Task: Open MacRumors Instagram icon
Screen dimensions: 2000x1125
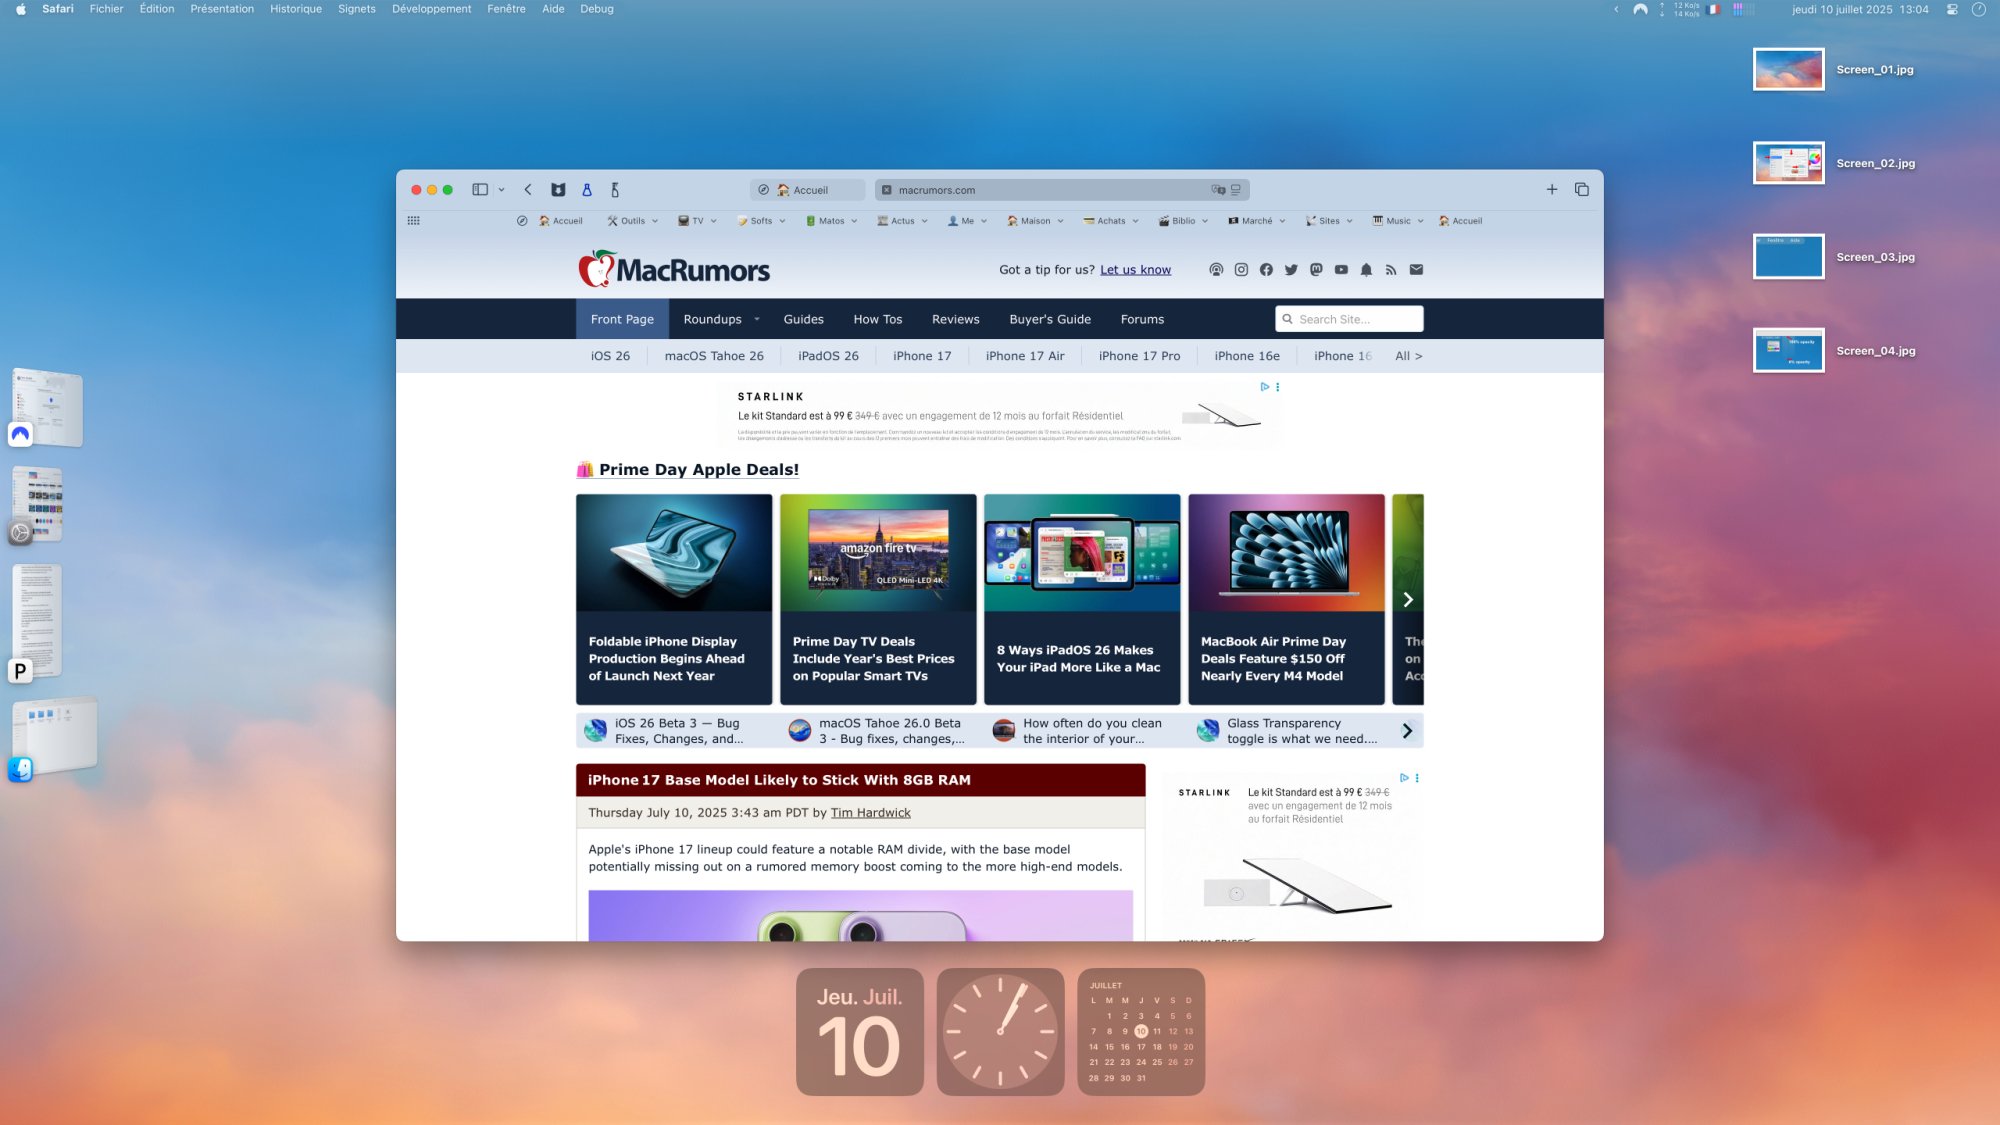Action: [1241, 270]
